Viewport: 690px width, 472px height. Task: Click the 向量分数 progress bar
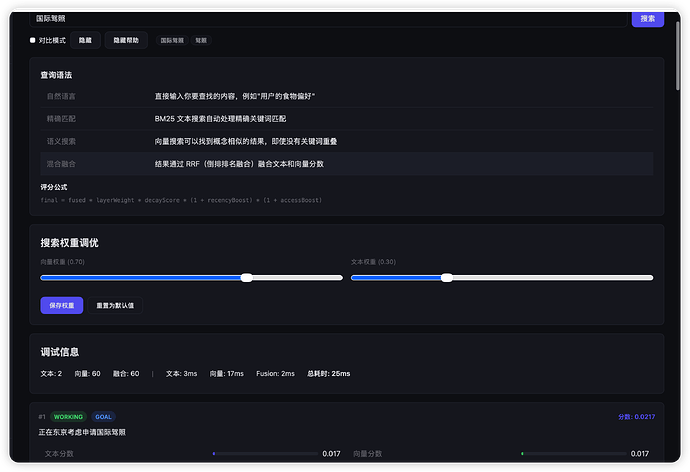(574, 454)
